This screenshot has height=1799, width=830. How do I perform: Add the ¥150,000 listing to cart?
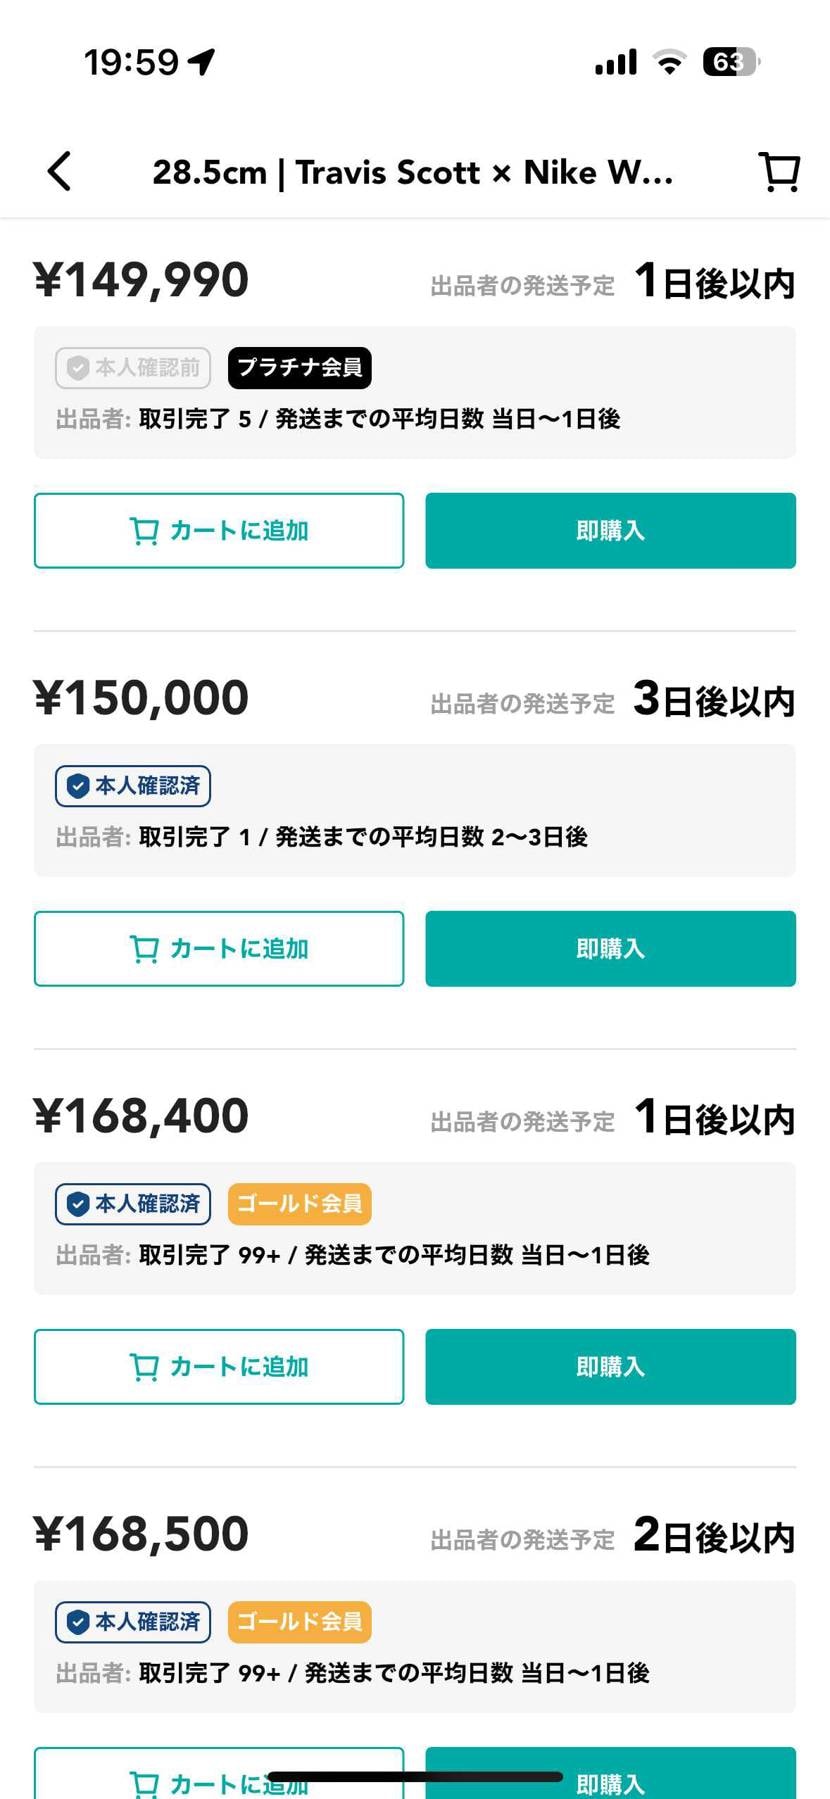coord(219,948)
